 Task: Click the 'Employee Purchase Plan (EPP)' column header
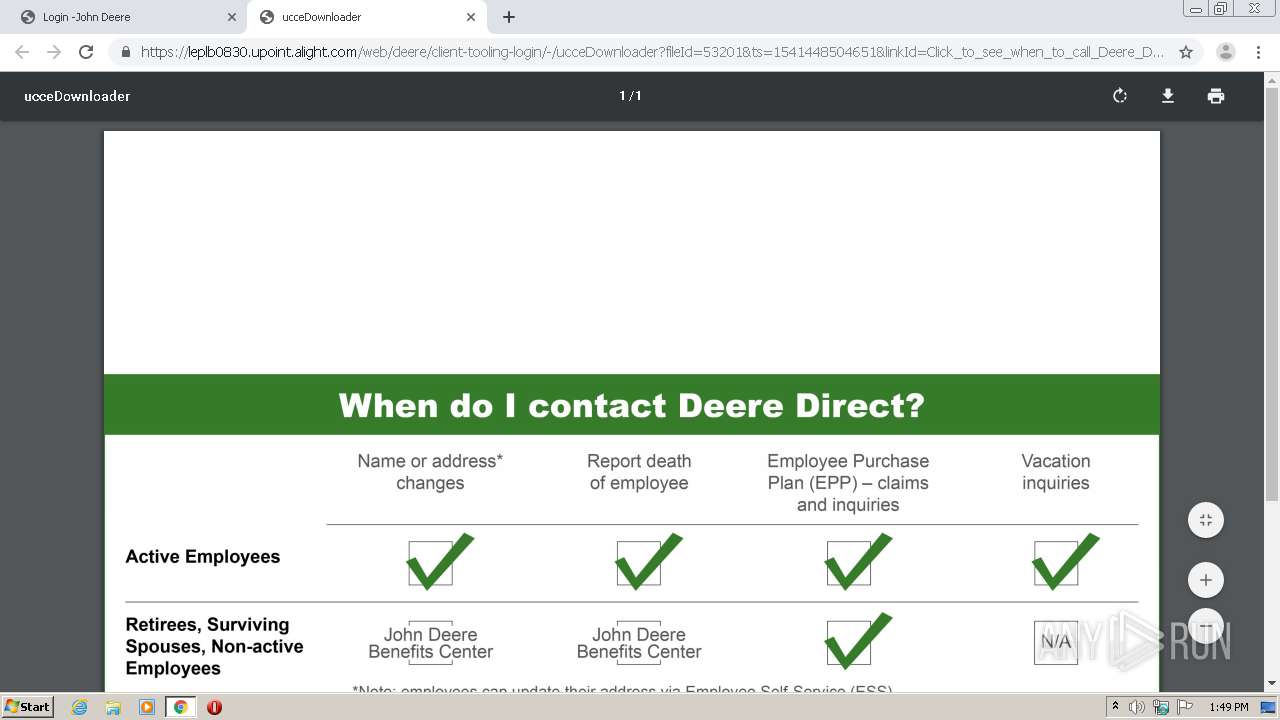[848, 483]
